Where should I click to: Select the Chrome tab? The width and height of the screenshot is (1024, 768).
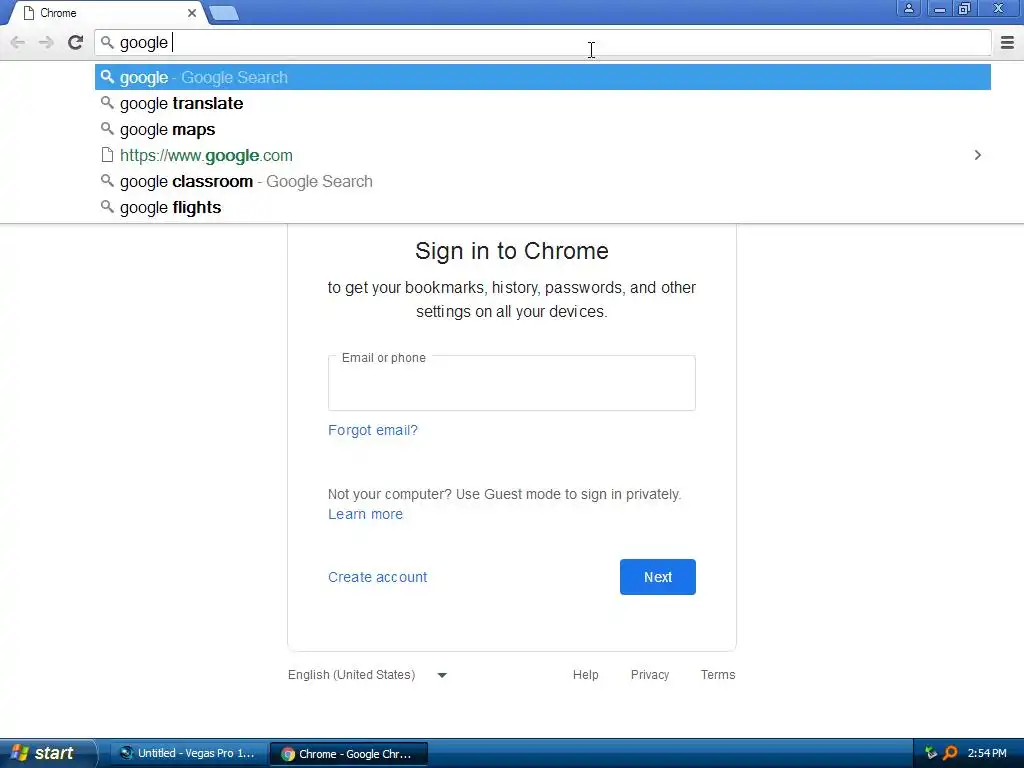click(108, 13)
